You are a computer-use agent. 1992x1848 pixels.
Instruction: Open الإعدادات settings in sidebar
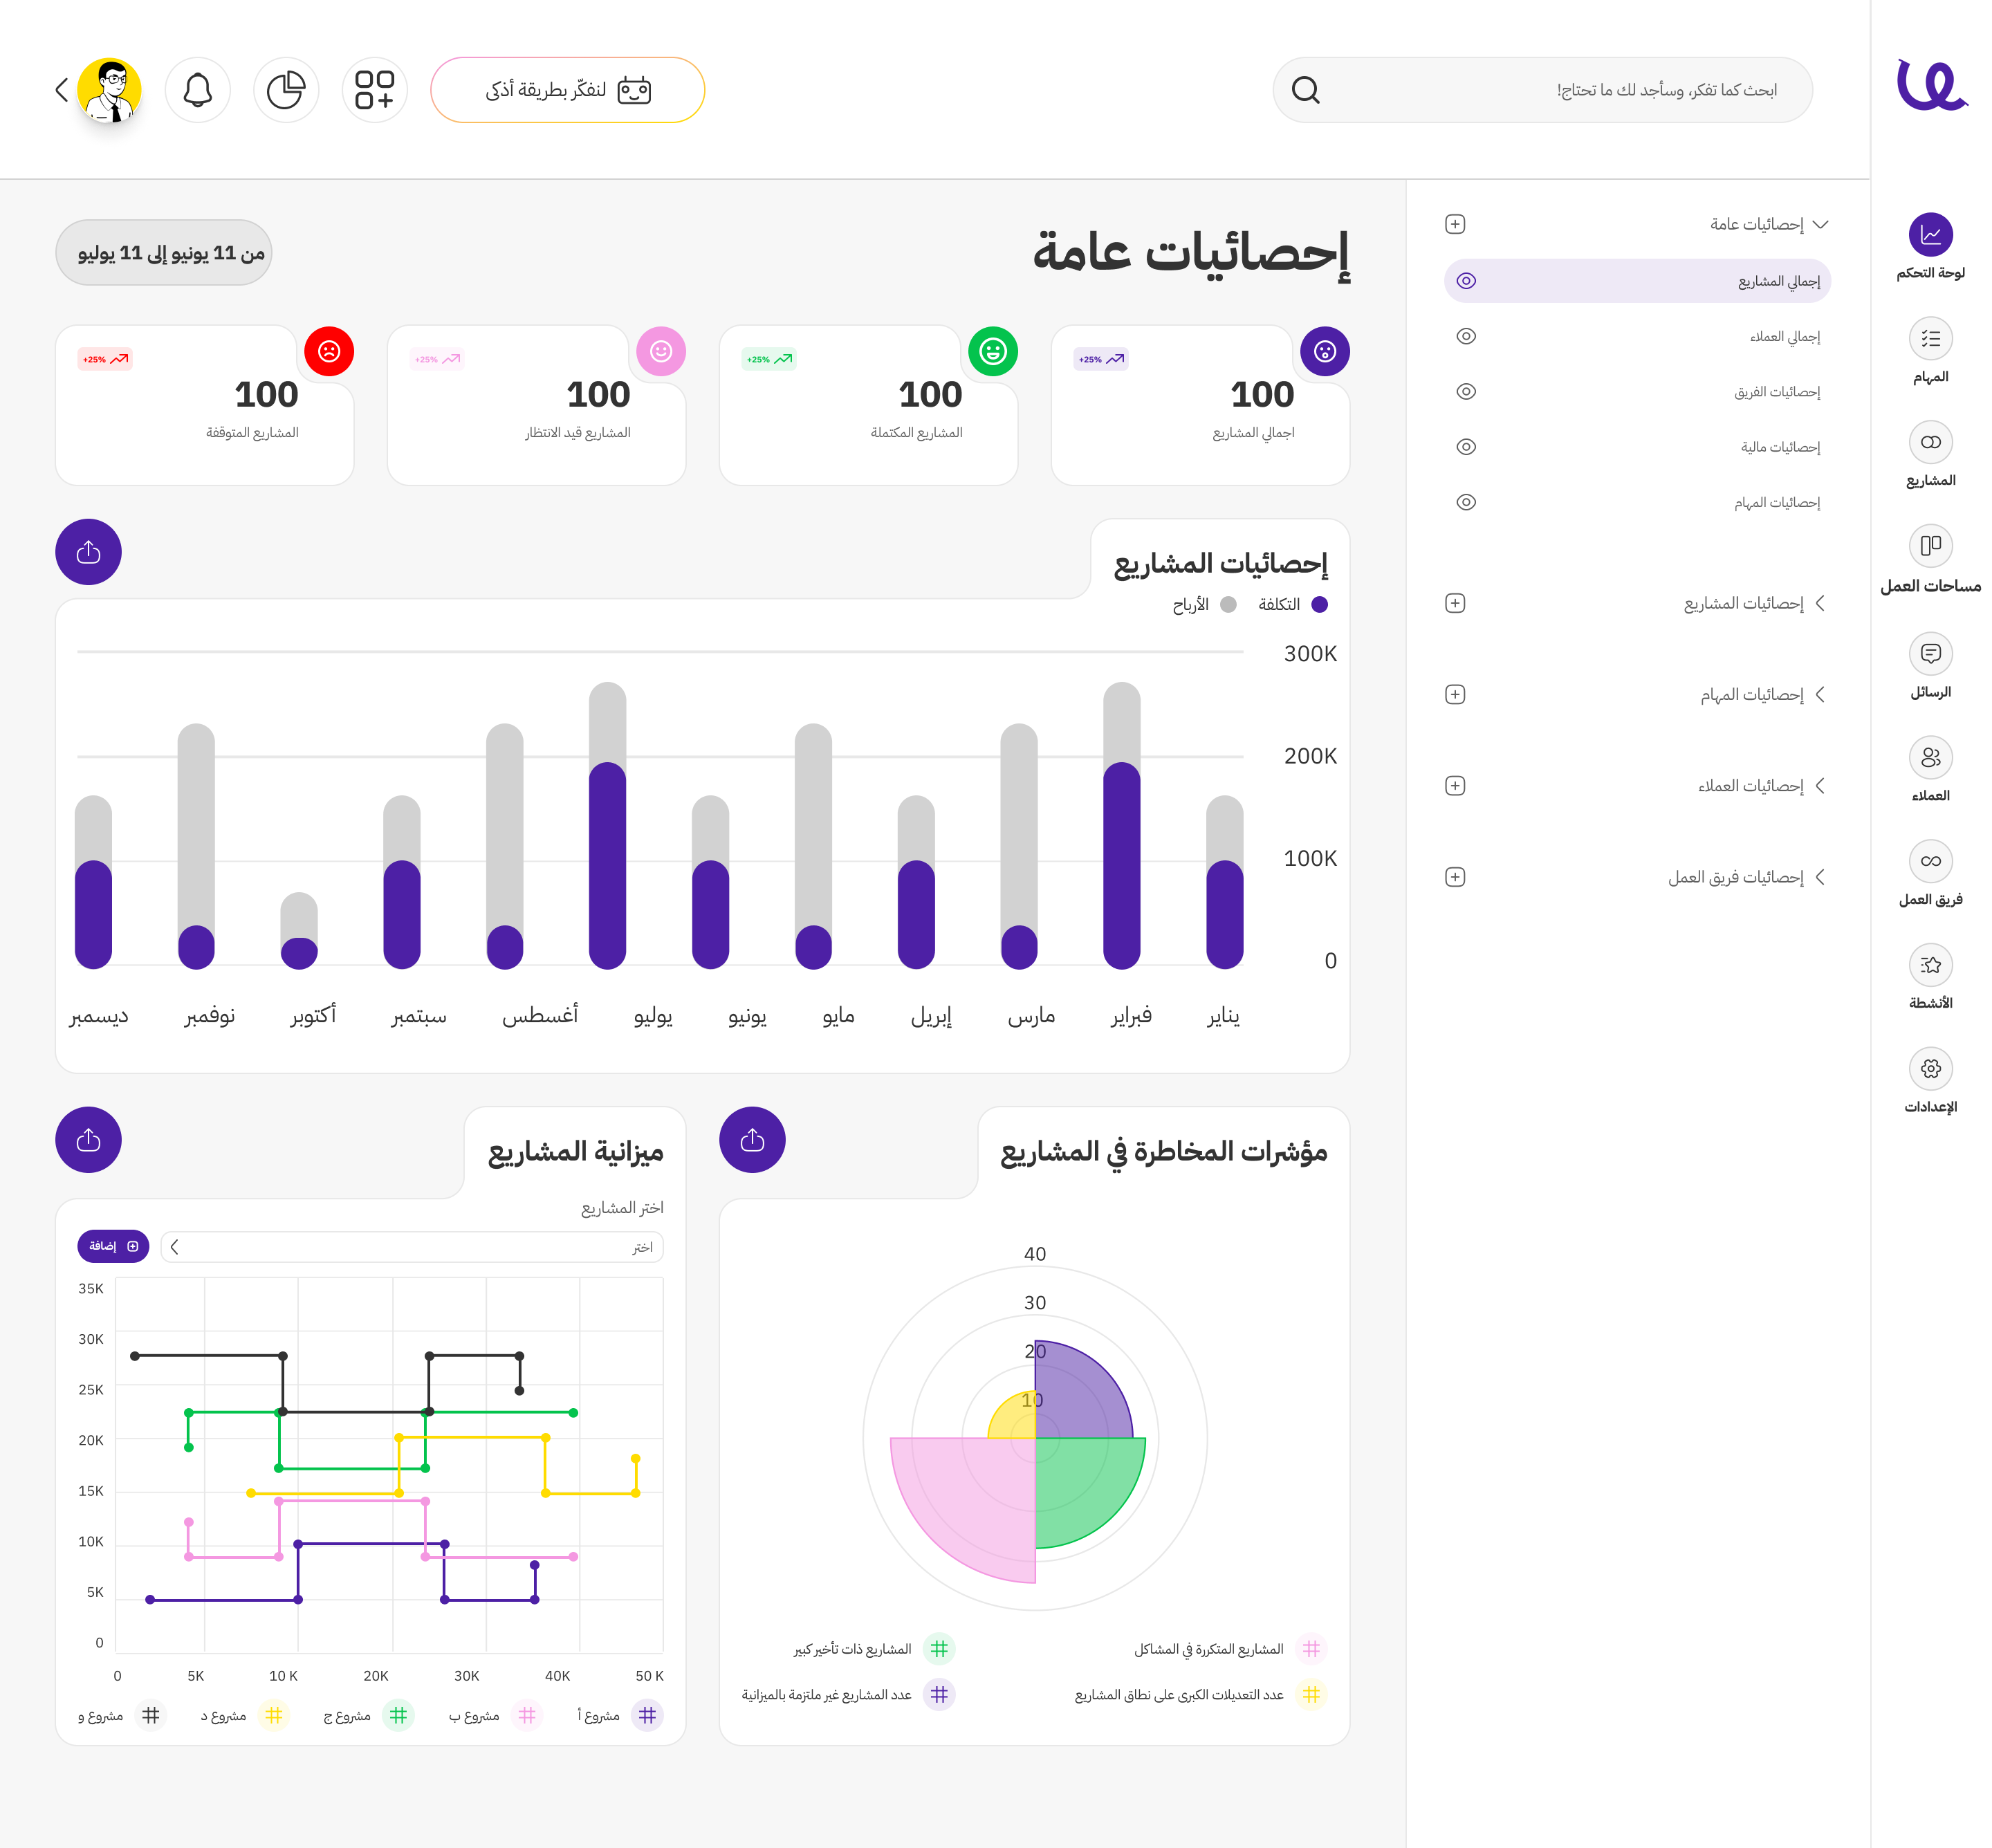[1930, 1081]
